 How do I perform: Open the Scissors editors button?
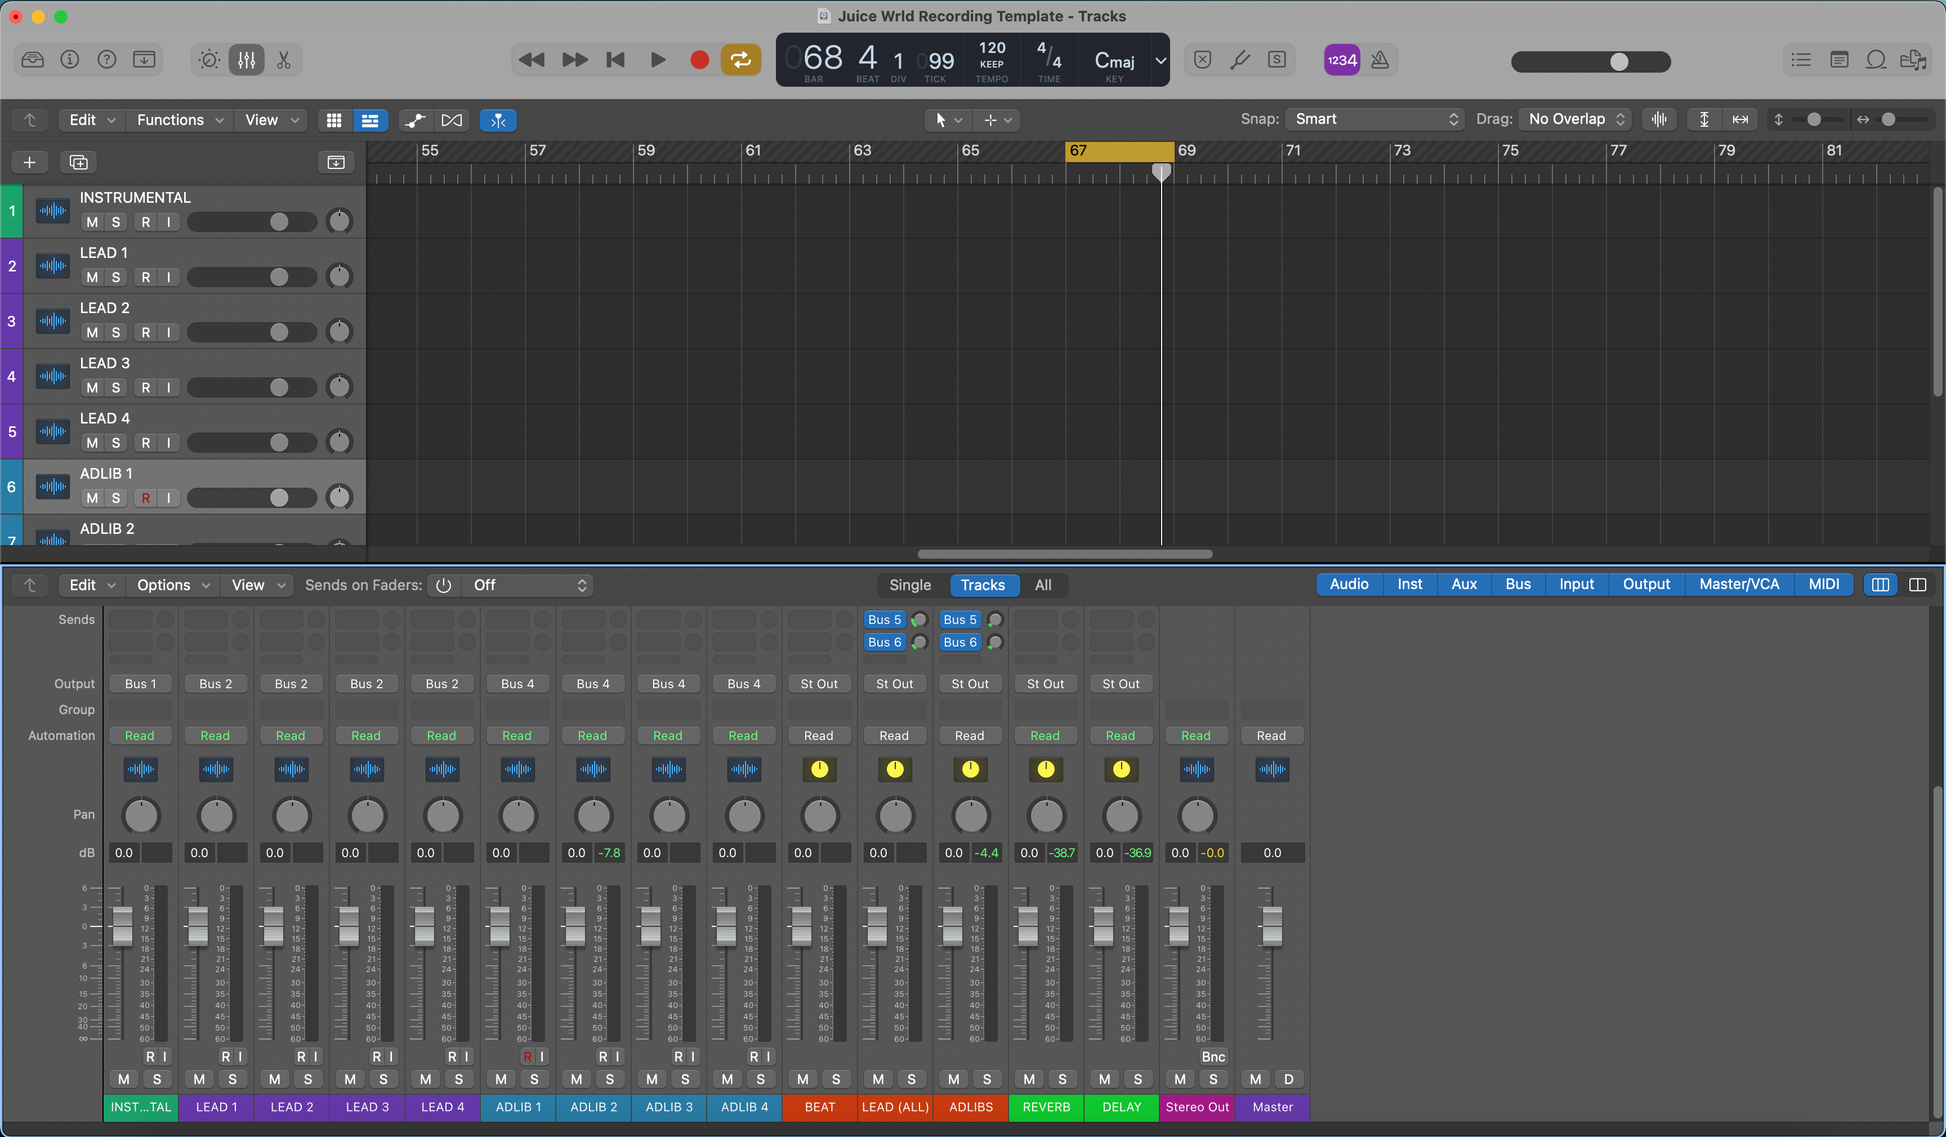point(284,60)
